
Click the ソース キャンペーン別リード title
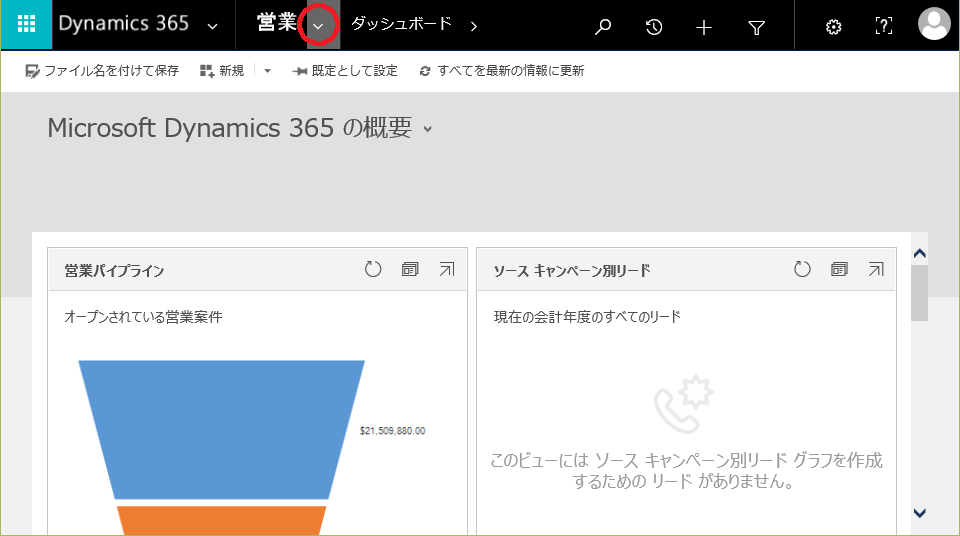coord(572,271)
